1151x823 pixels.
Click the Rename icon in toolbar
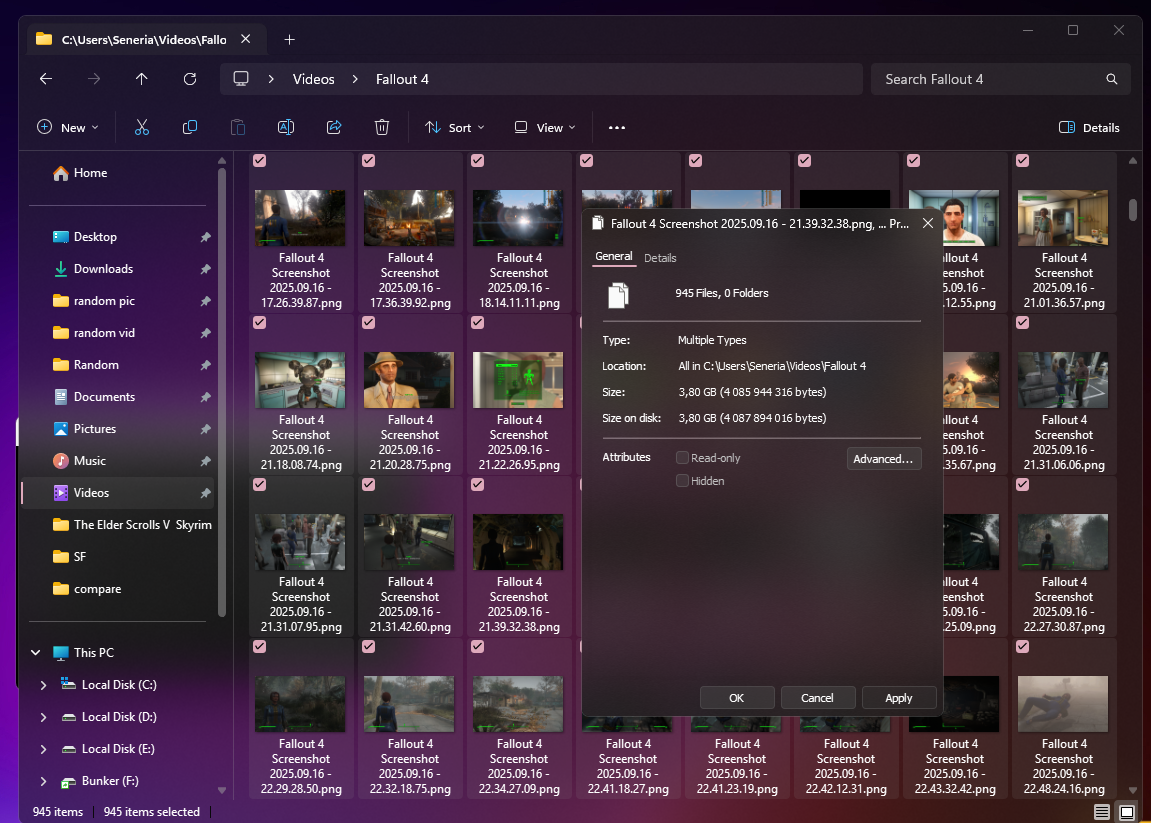click(286, 128)
